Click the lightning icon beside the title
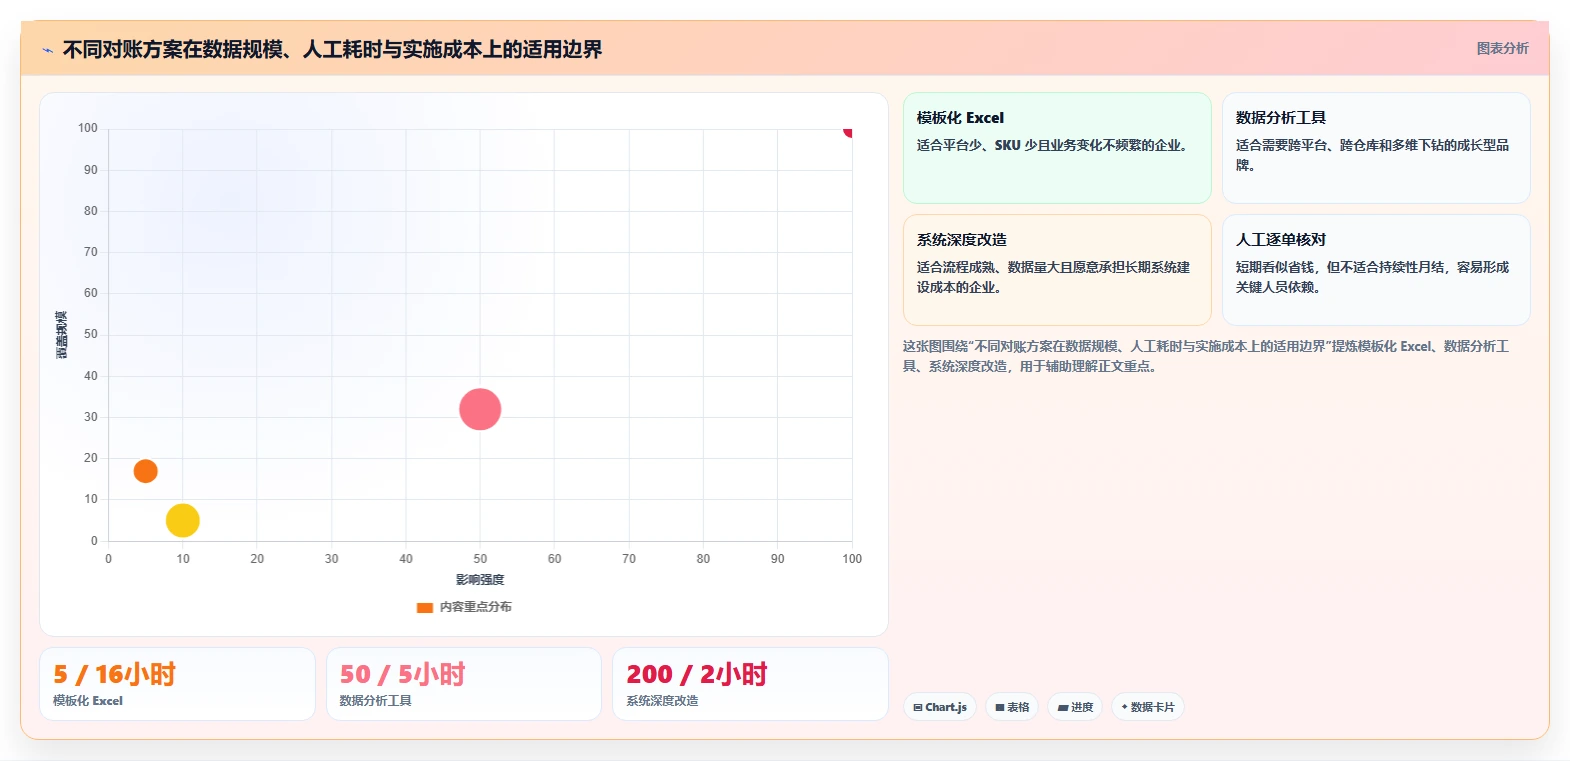The image size is (1570, 761). point(47,50)
